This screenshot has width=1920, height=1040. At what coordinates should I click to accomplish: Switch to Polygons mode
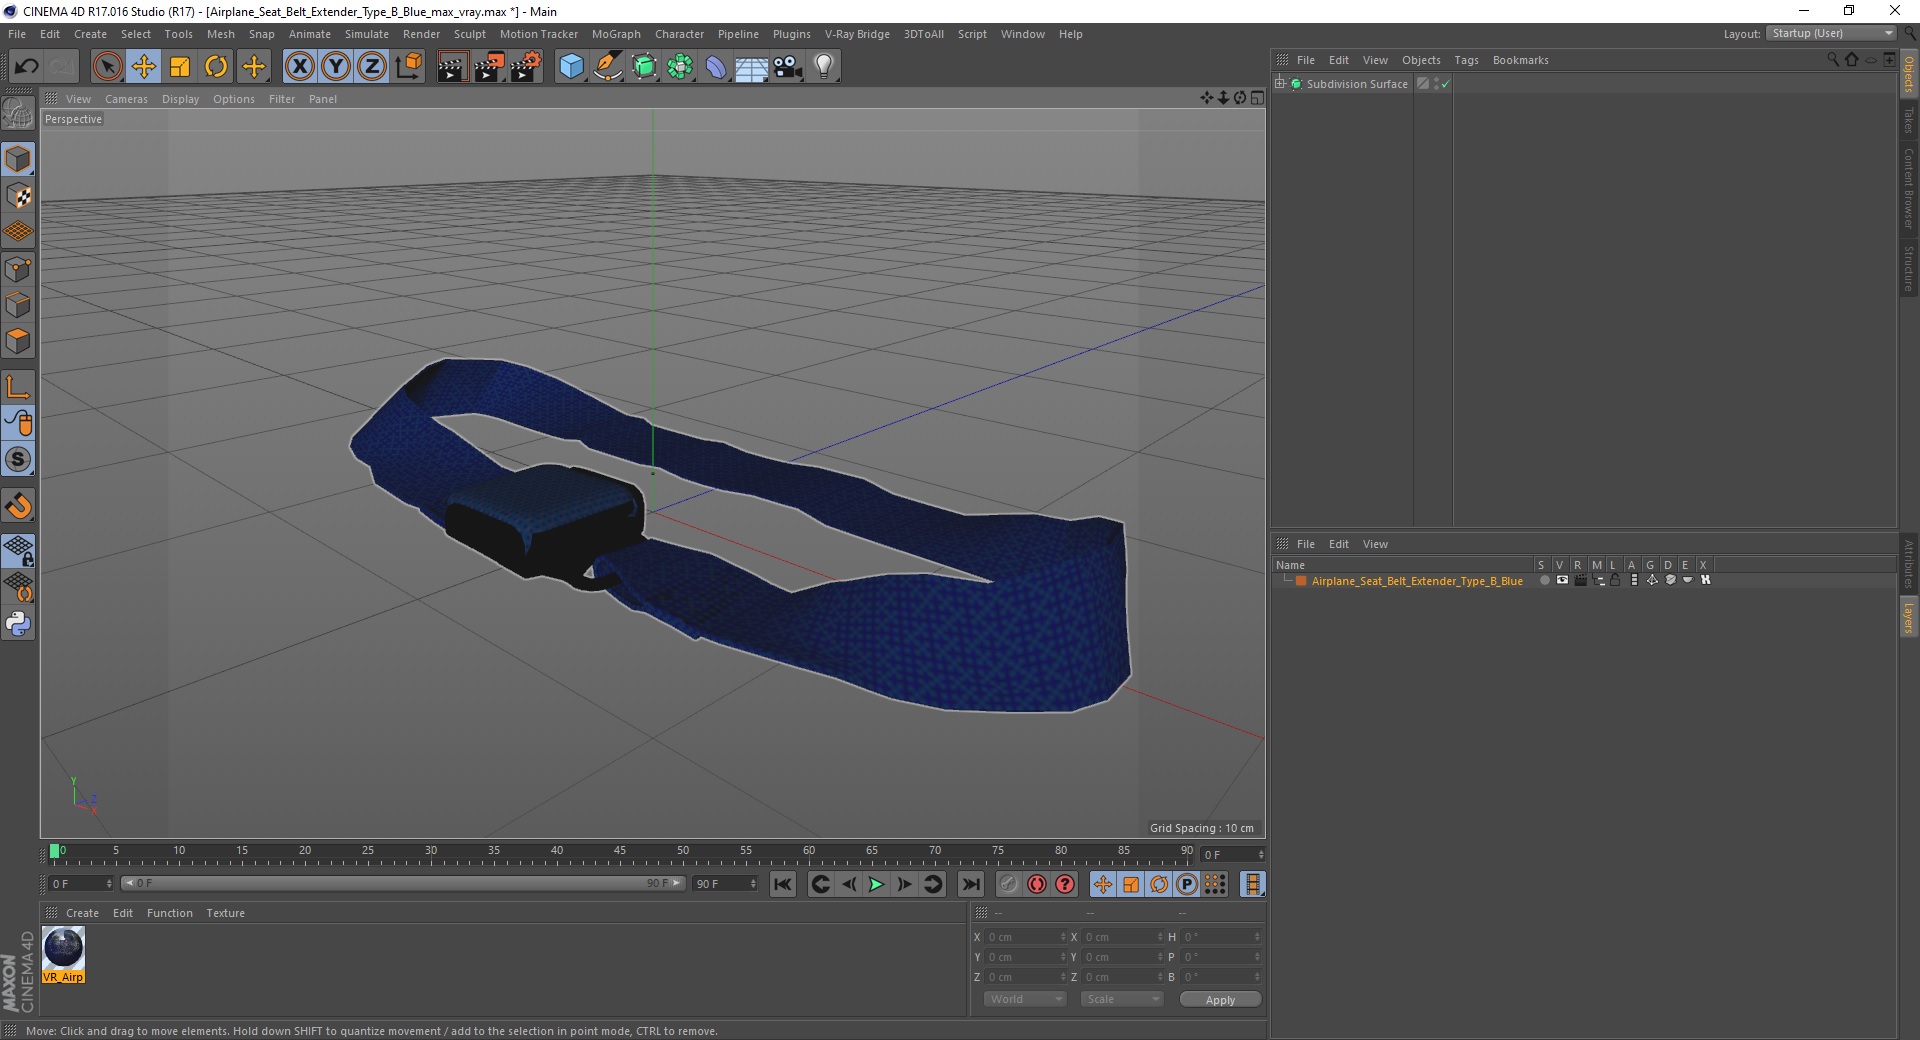[x=18, y=341]
